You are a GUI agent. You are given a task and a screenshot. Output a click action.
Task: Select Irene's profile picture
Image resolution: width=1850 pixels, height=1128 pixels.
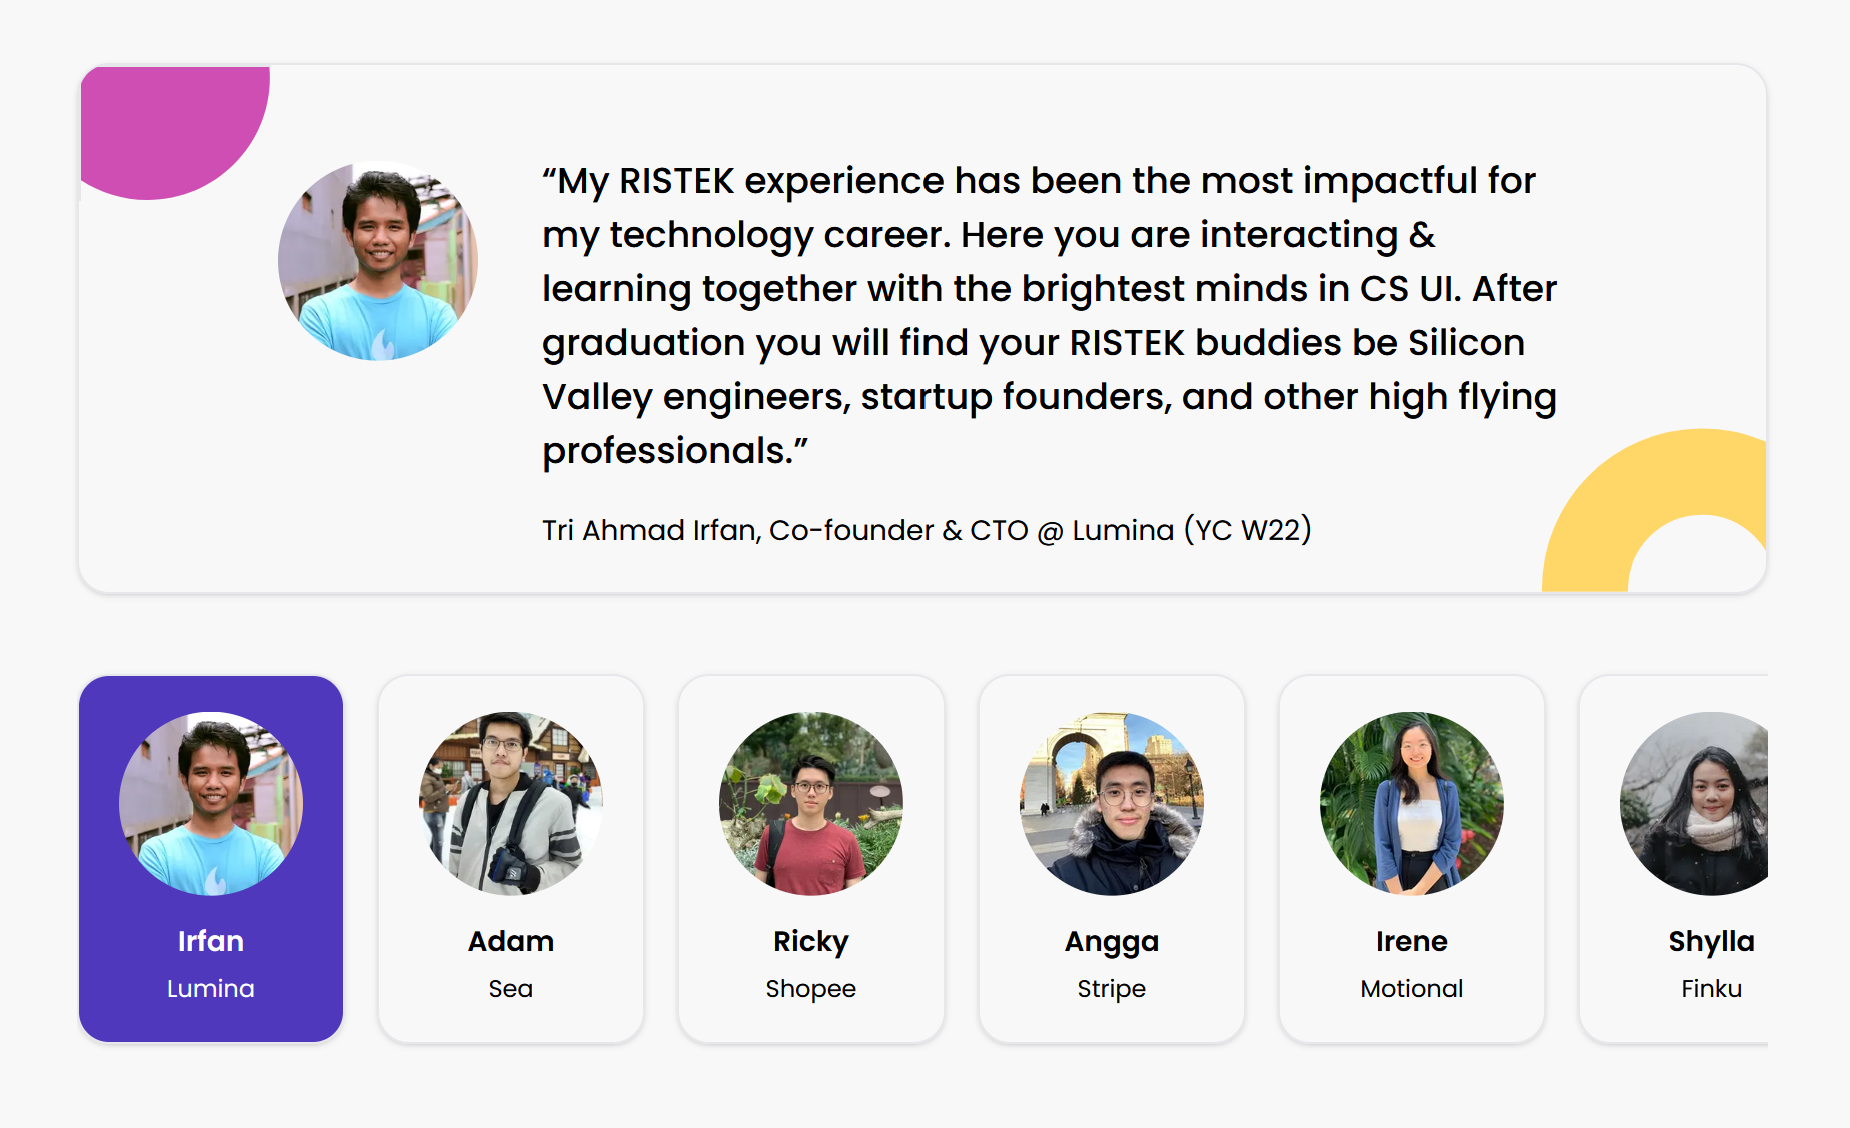1411,803
